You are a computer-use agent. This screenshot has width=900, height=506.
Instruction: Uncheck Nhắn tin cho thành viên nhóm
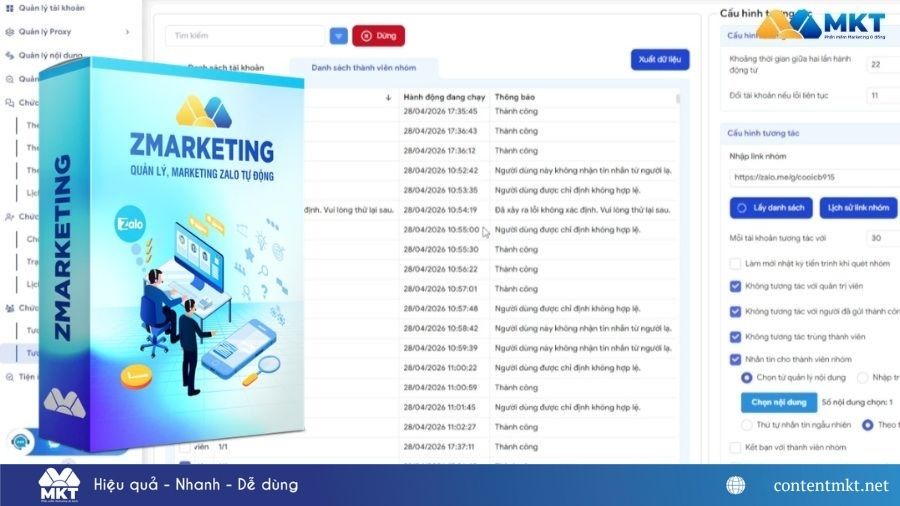click(735, 360)
